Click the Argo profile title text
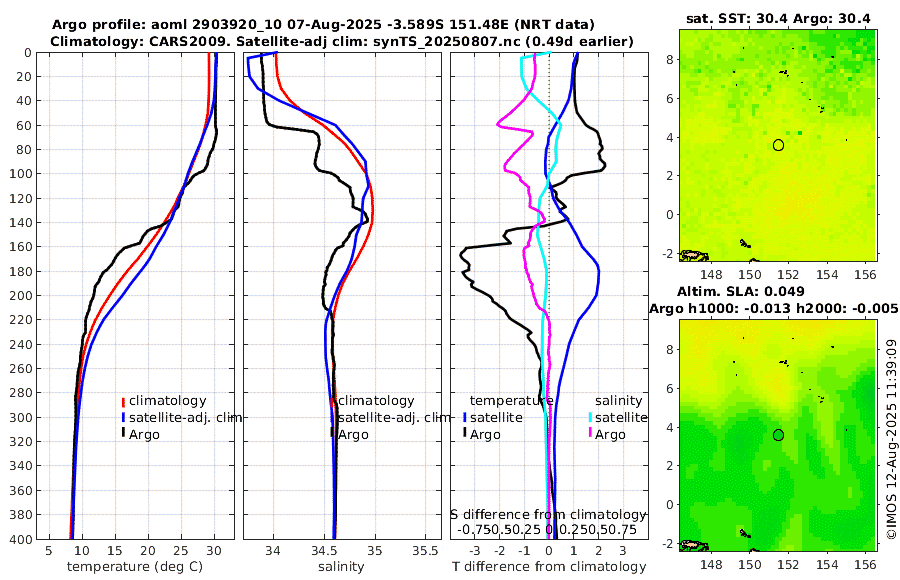 click(323, 25)
